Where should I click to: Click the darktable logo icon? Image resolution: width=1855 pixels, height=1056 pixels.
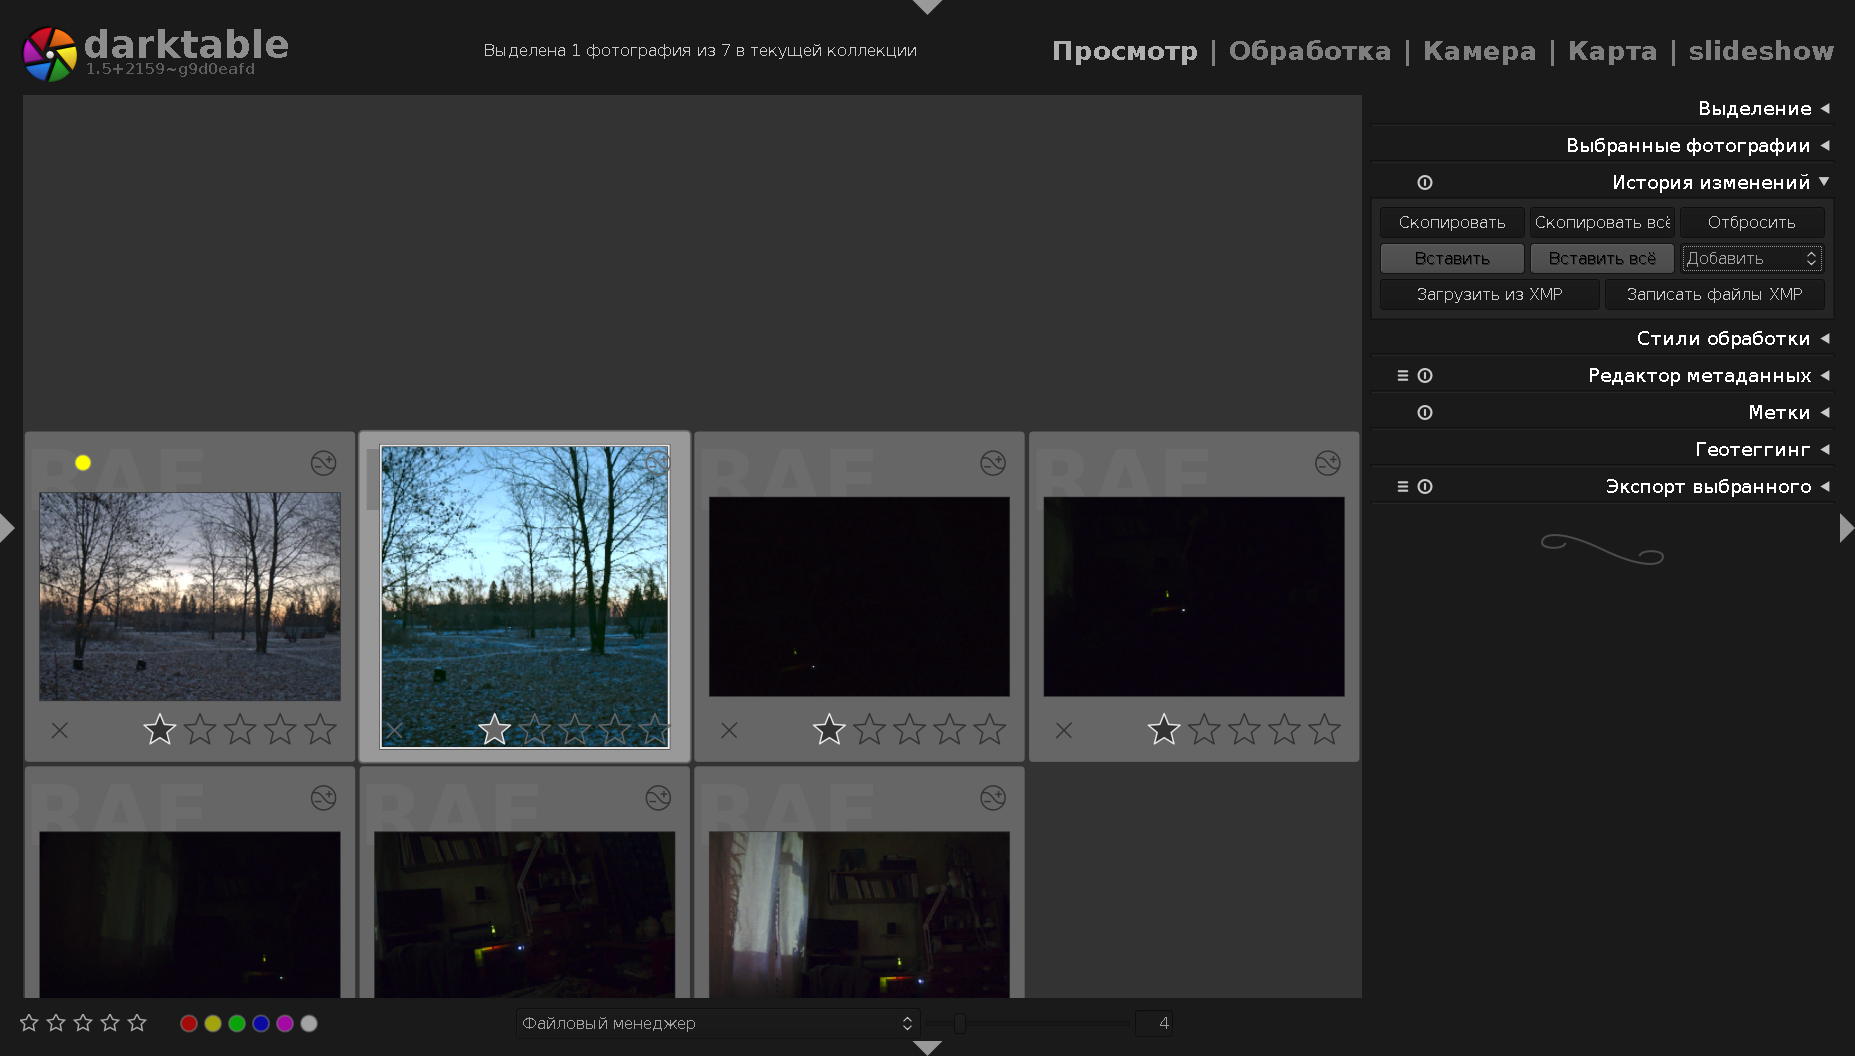[49, 53]
